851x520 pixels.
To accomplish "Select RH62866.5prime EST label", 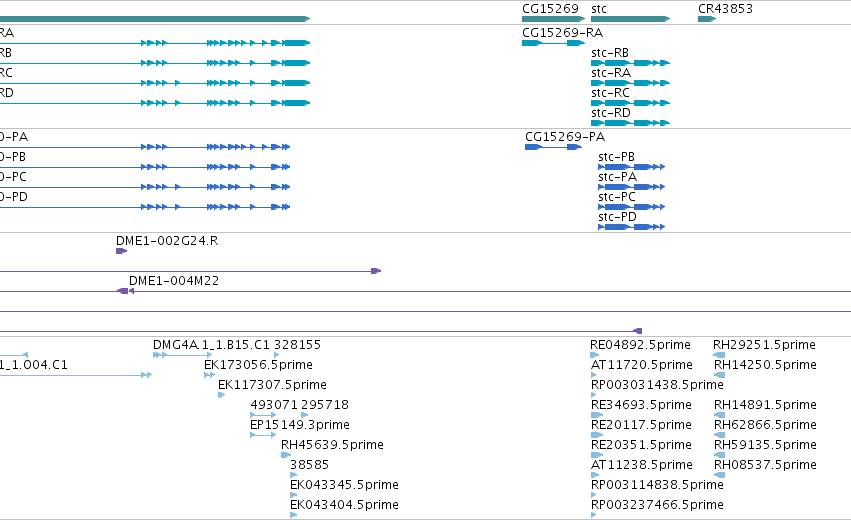I will (765, 425).
